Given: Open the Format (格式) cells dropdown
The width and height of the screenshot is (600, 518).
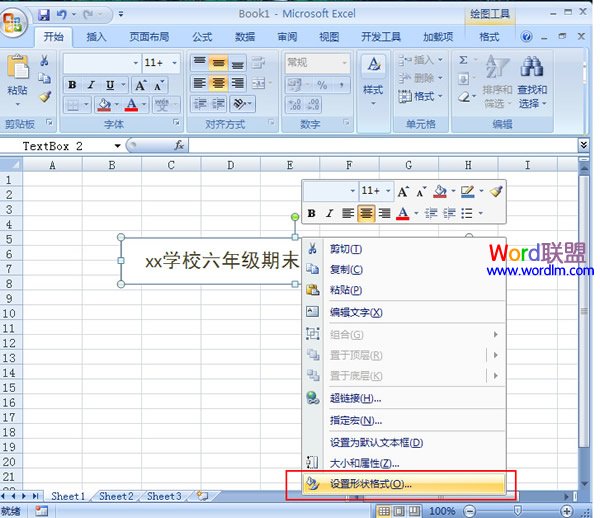Looking at the screenshot, I should (x=420, y=96).
